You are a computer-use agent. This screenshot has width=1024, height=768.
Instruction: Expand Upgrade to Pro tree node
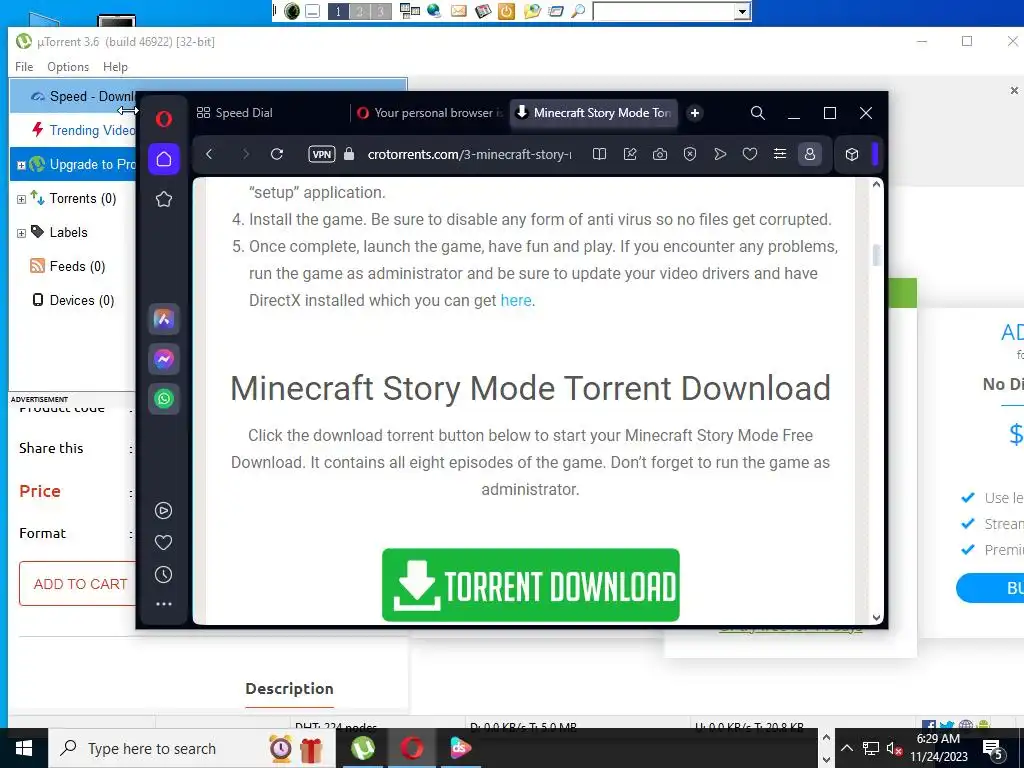[21, 165]
